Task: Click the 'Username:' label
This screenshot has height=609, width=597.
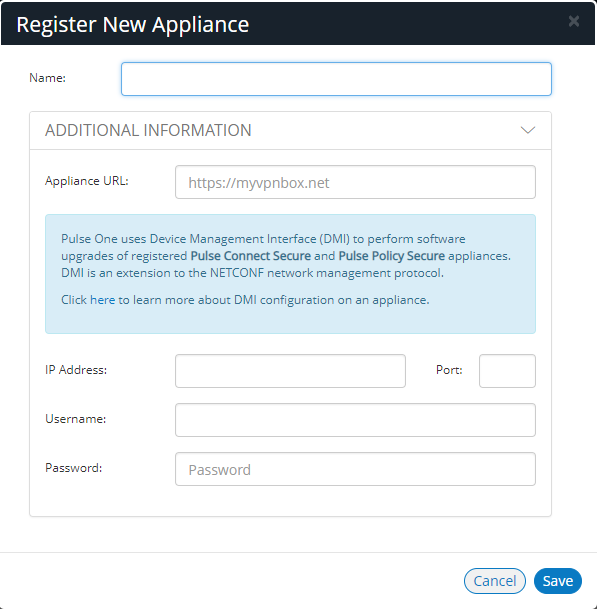Action: (75, 419)
